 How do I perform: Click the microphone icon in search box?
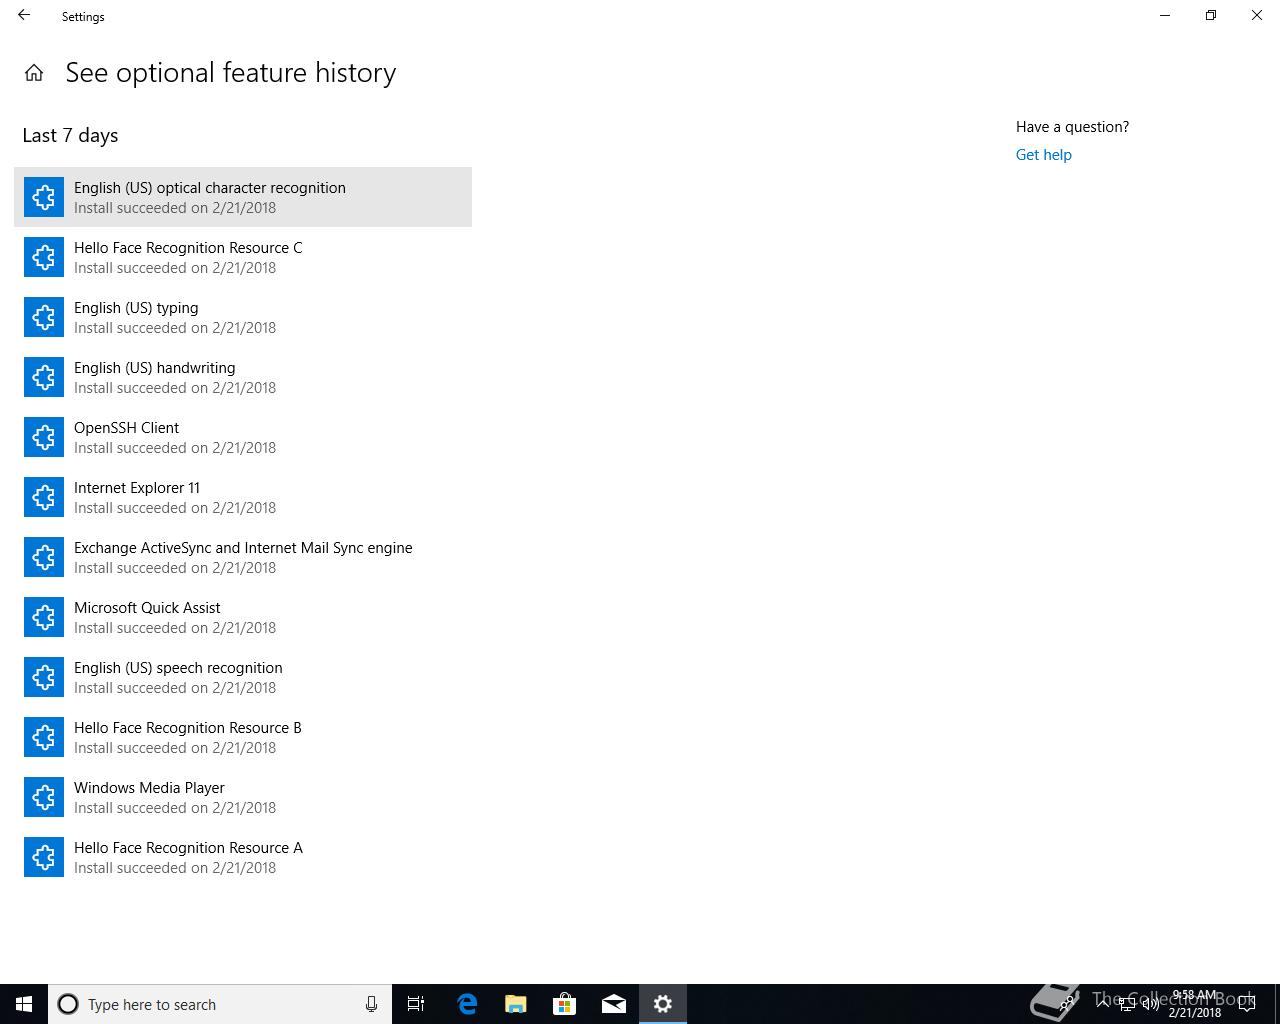tap(371, 1004)
